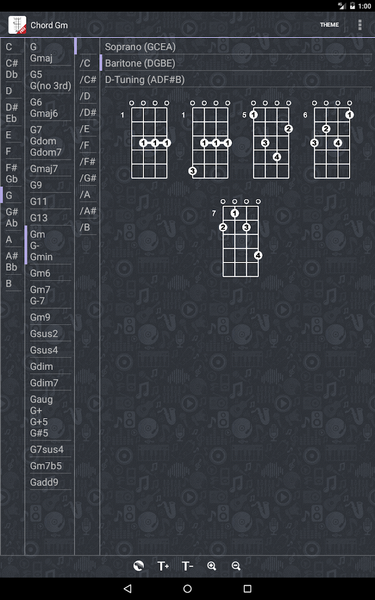Choose root note A# Bb
The width and height of the screenshot is (375, 600).
pyautogui.click(x=12, y=261)
